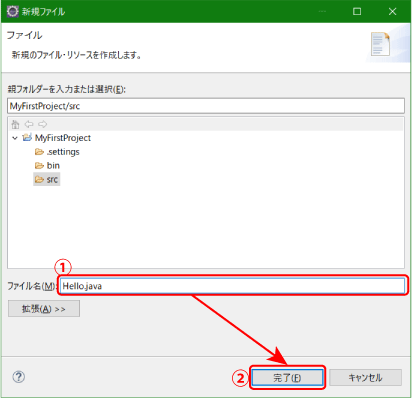
Task: Click the 完了(F) finish button
Action: [287, 378]
